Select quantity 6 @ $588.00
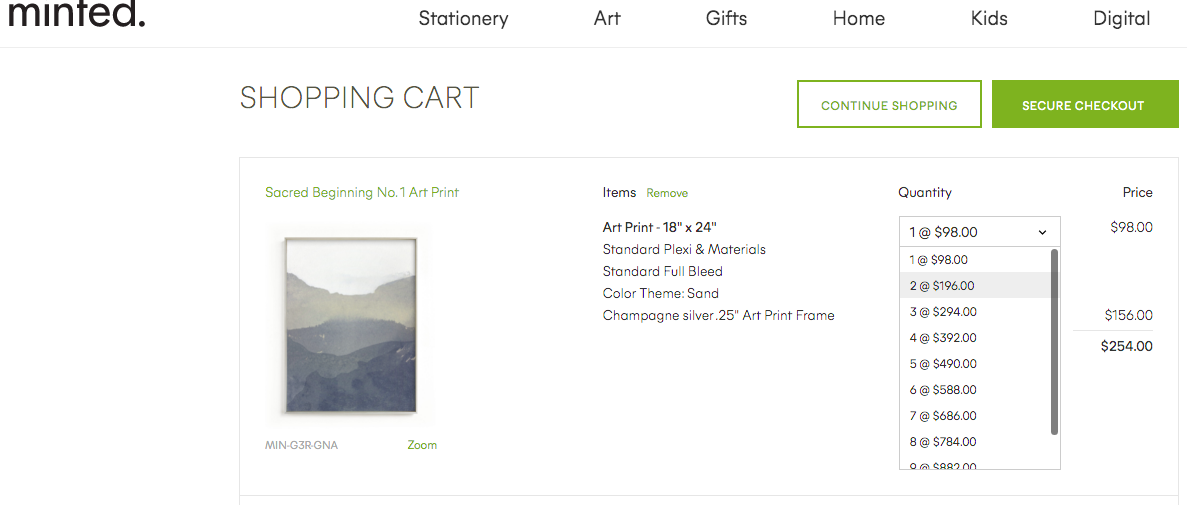Image resolution: width=1187 pixels, height=505 pixels. click(x=974, y=389)
